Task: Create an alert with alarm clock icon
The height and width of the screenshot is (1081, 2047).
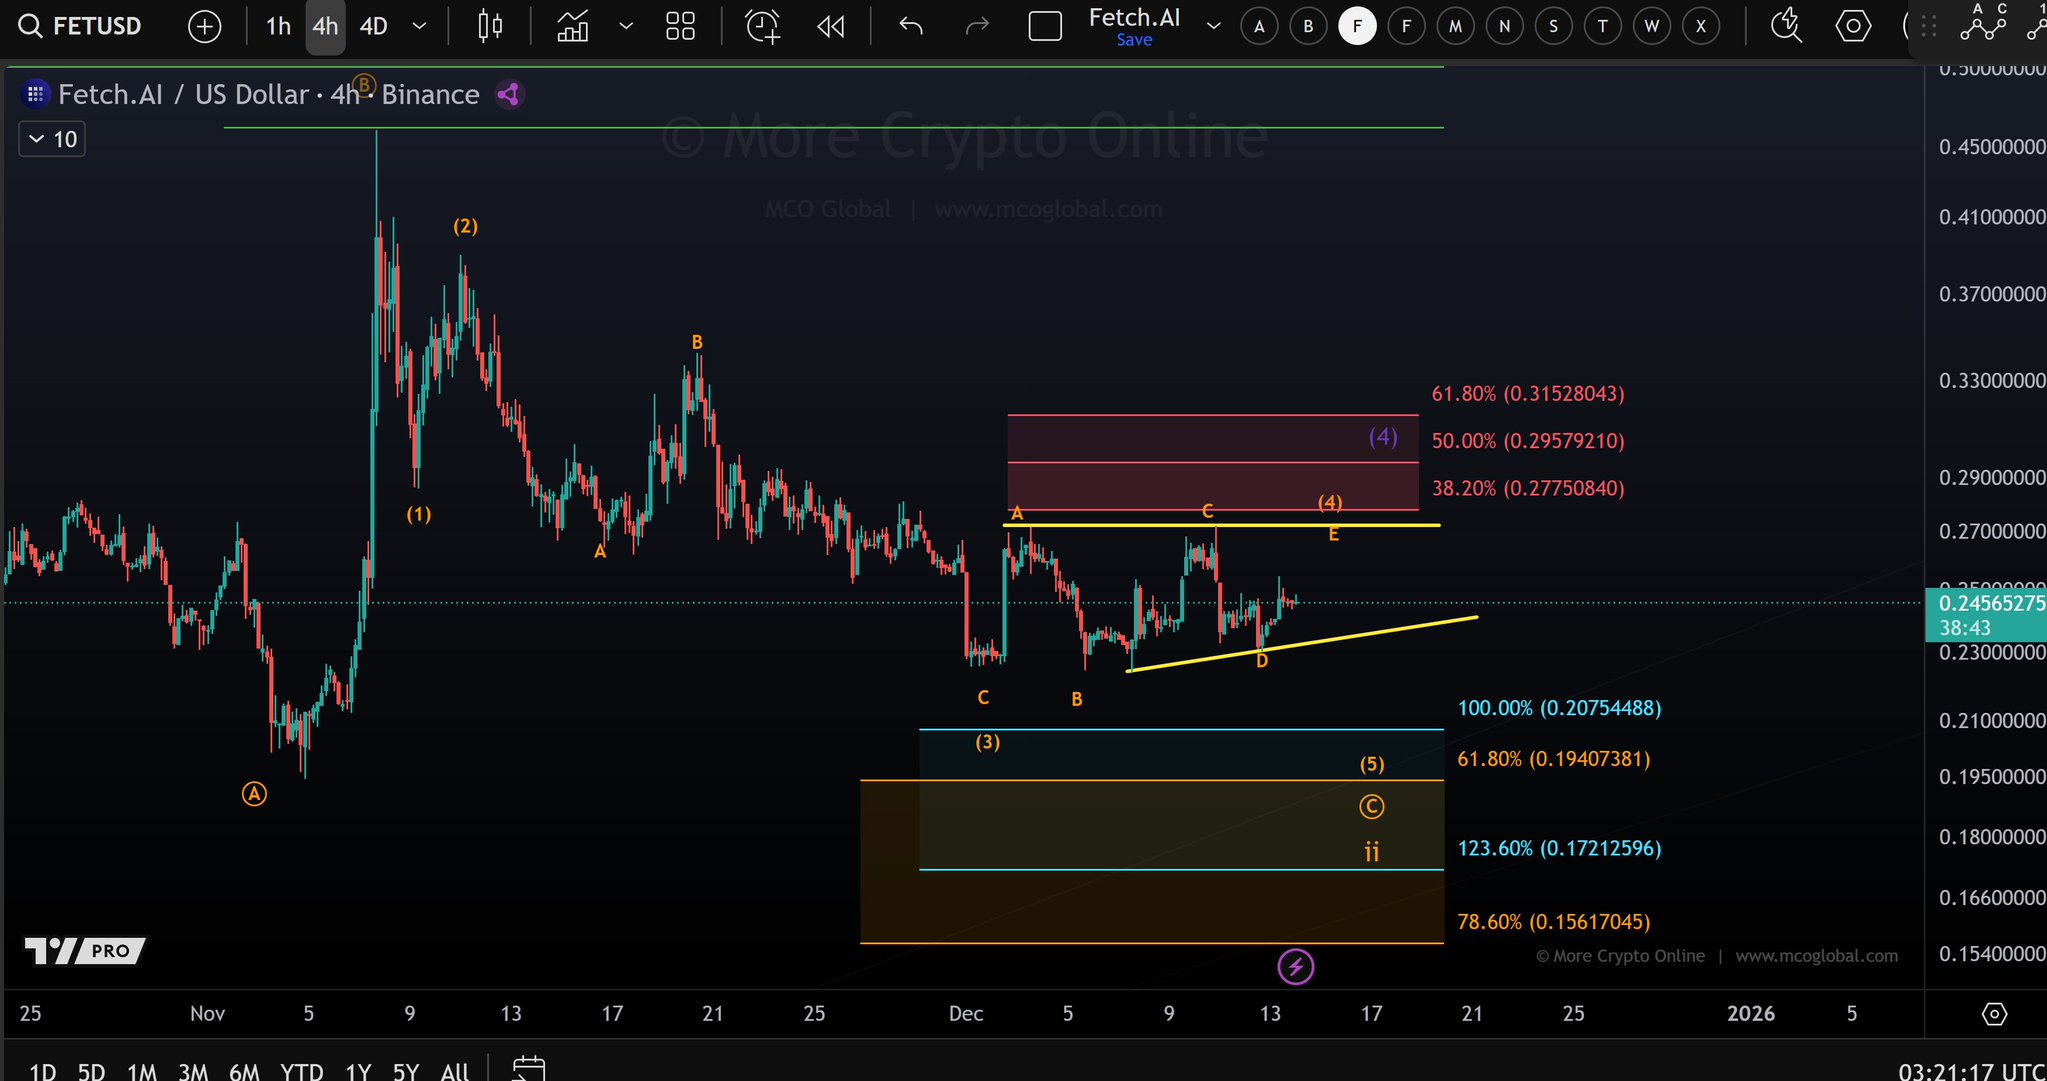Action: (x=763, y=26)
